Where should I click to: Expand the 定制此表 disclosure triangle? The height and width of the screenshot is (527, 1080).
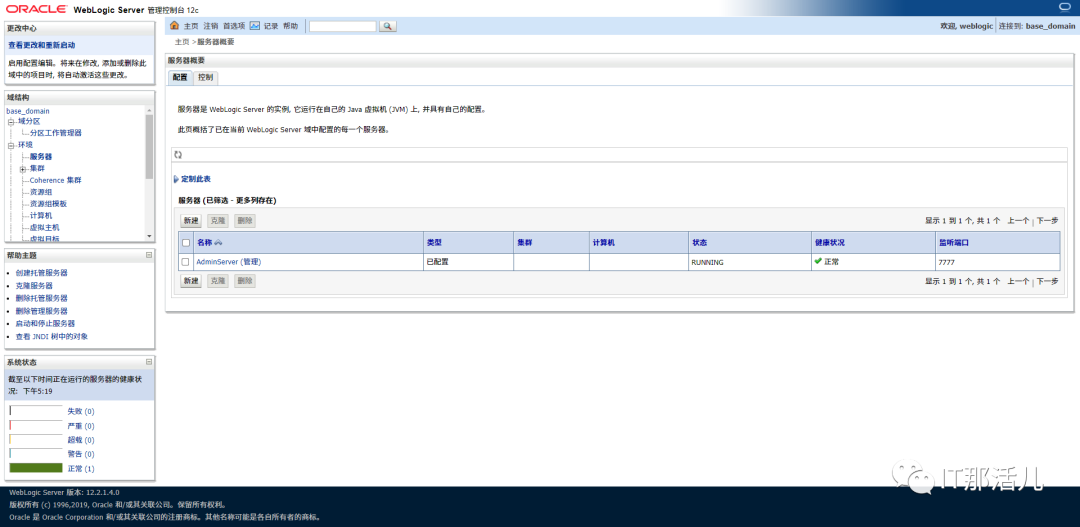click(x=176, y=179)
